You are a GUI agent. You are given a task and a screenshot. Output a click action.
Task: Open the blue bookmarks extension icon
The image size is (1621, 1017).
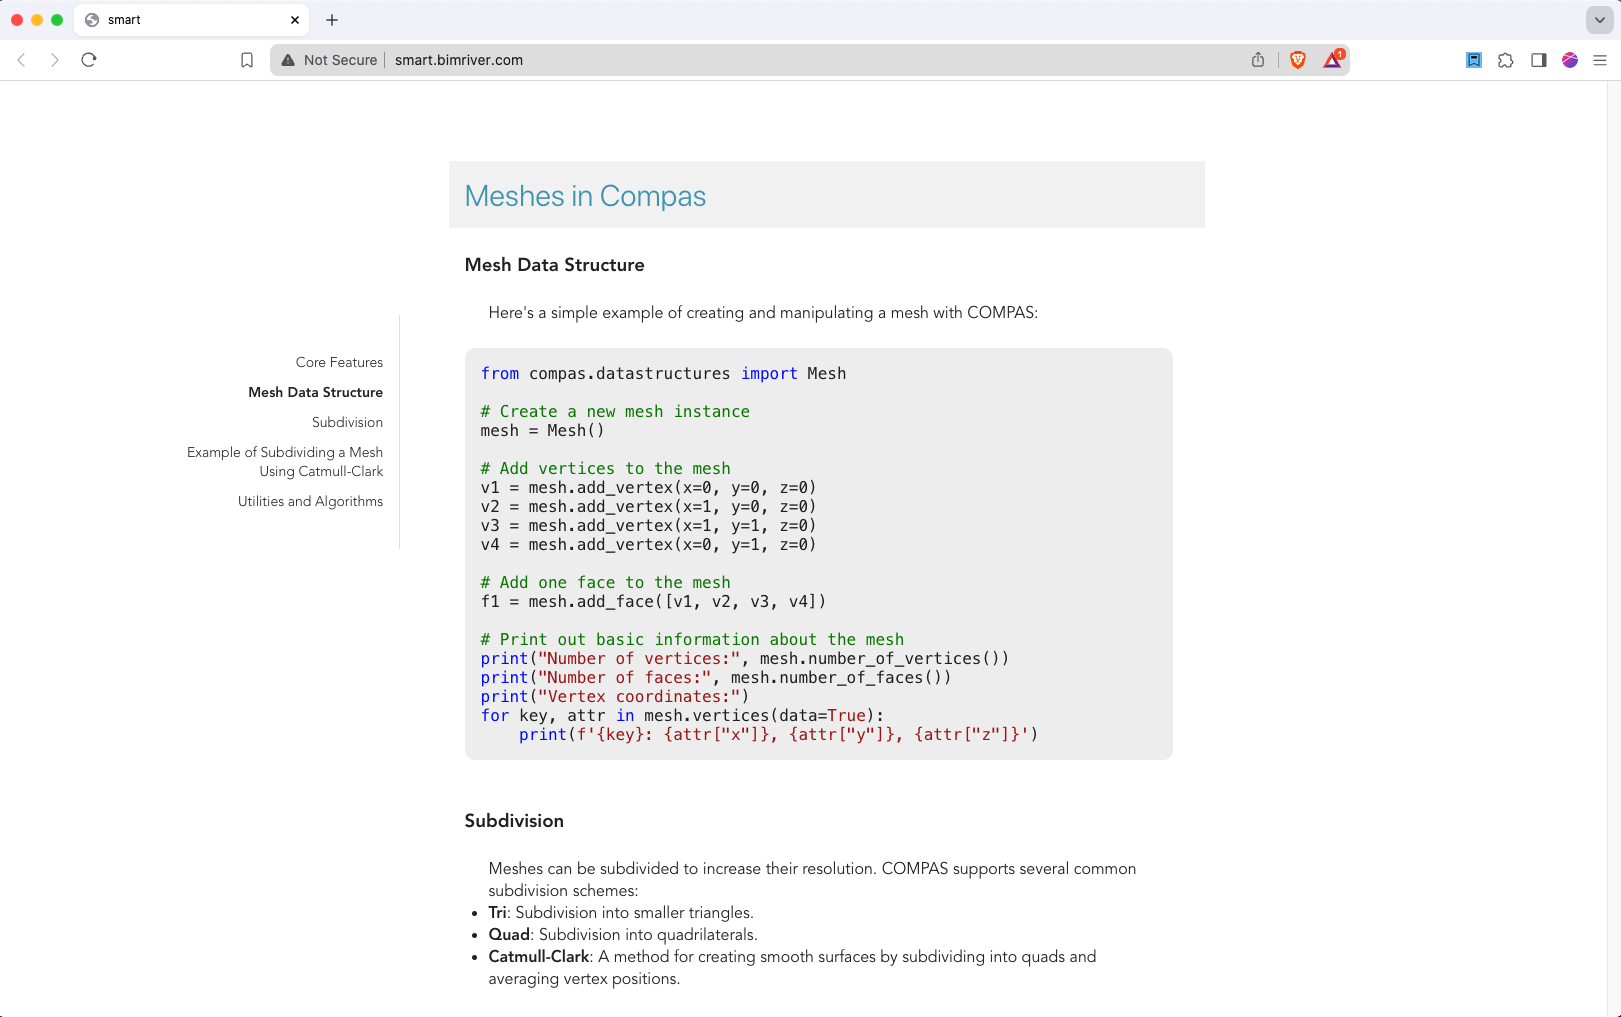pos(1474,60)
